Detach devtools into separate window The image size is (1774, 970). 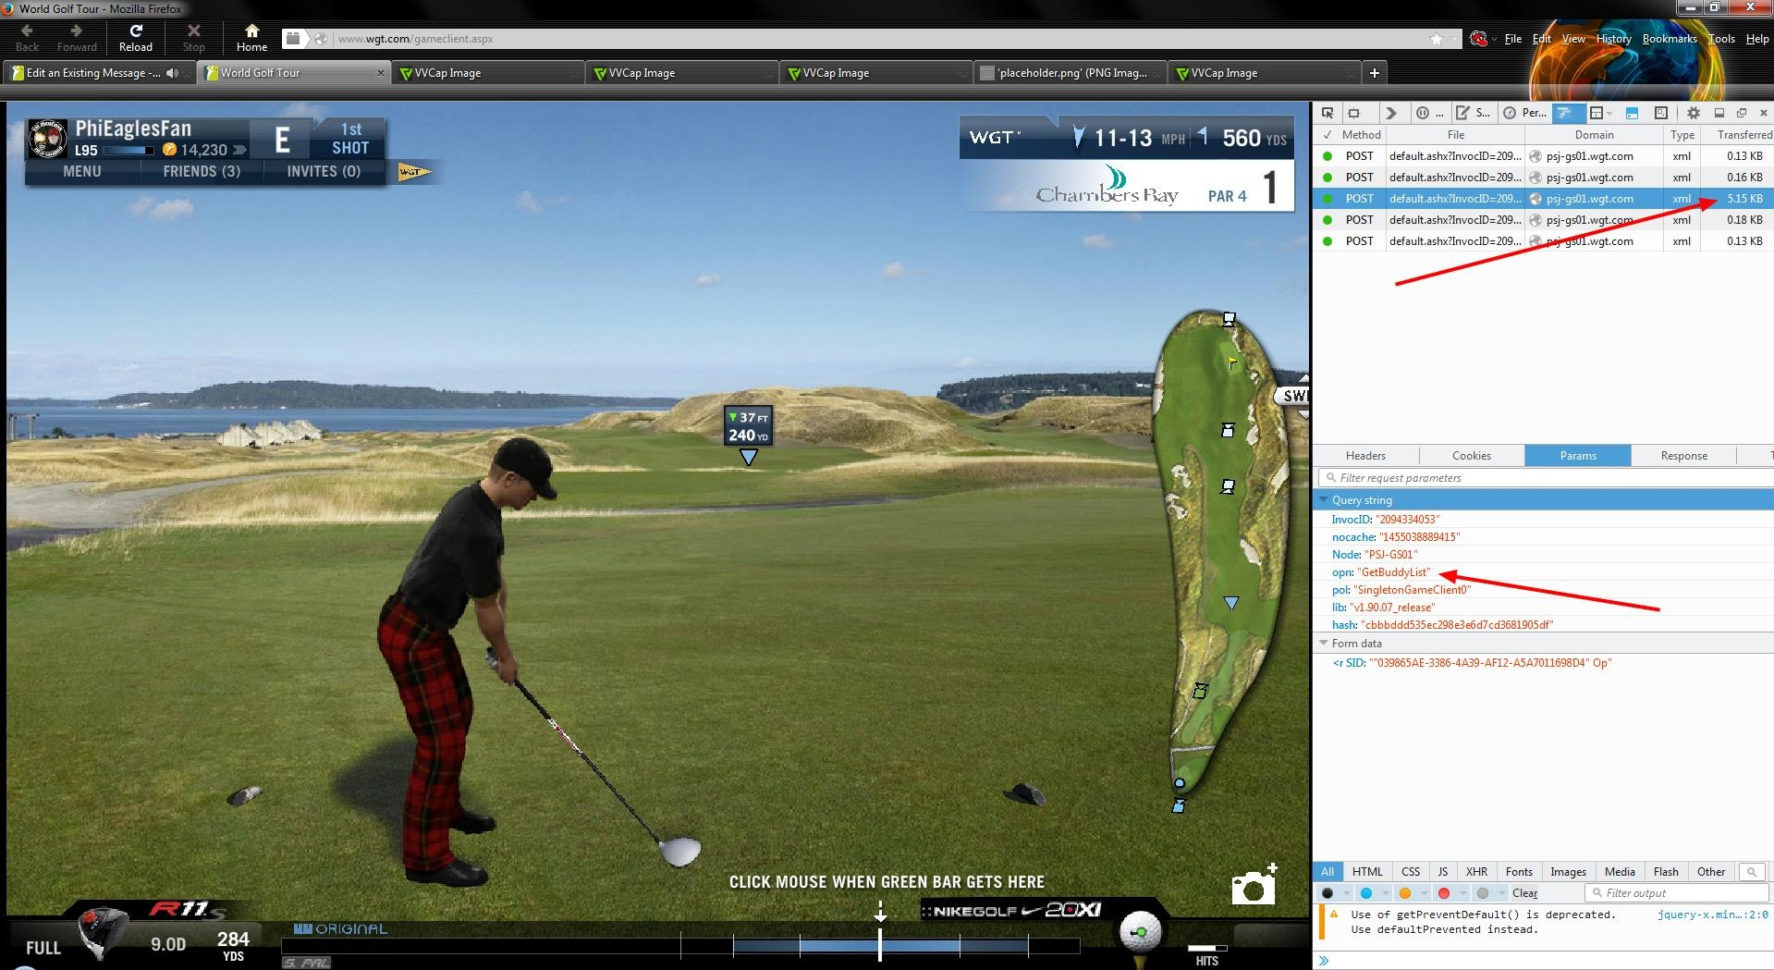pyautogui.click(x=1741, y=113)
